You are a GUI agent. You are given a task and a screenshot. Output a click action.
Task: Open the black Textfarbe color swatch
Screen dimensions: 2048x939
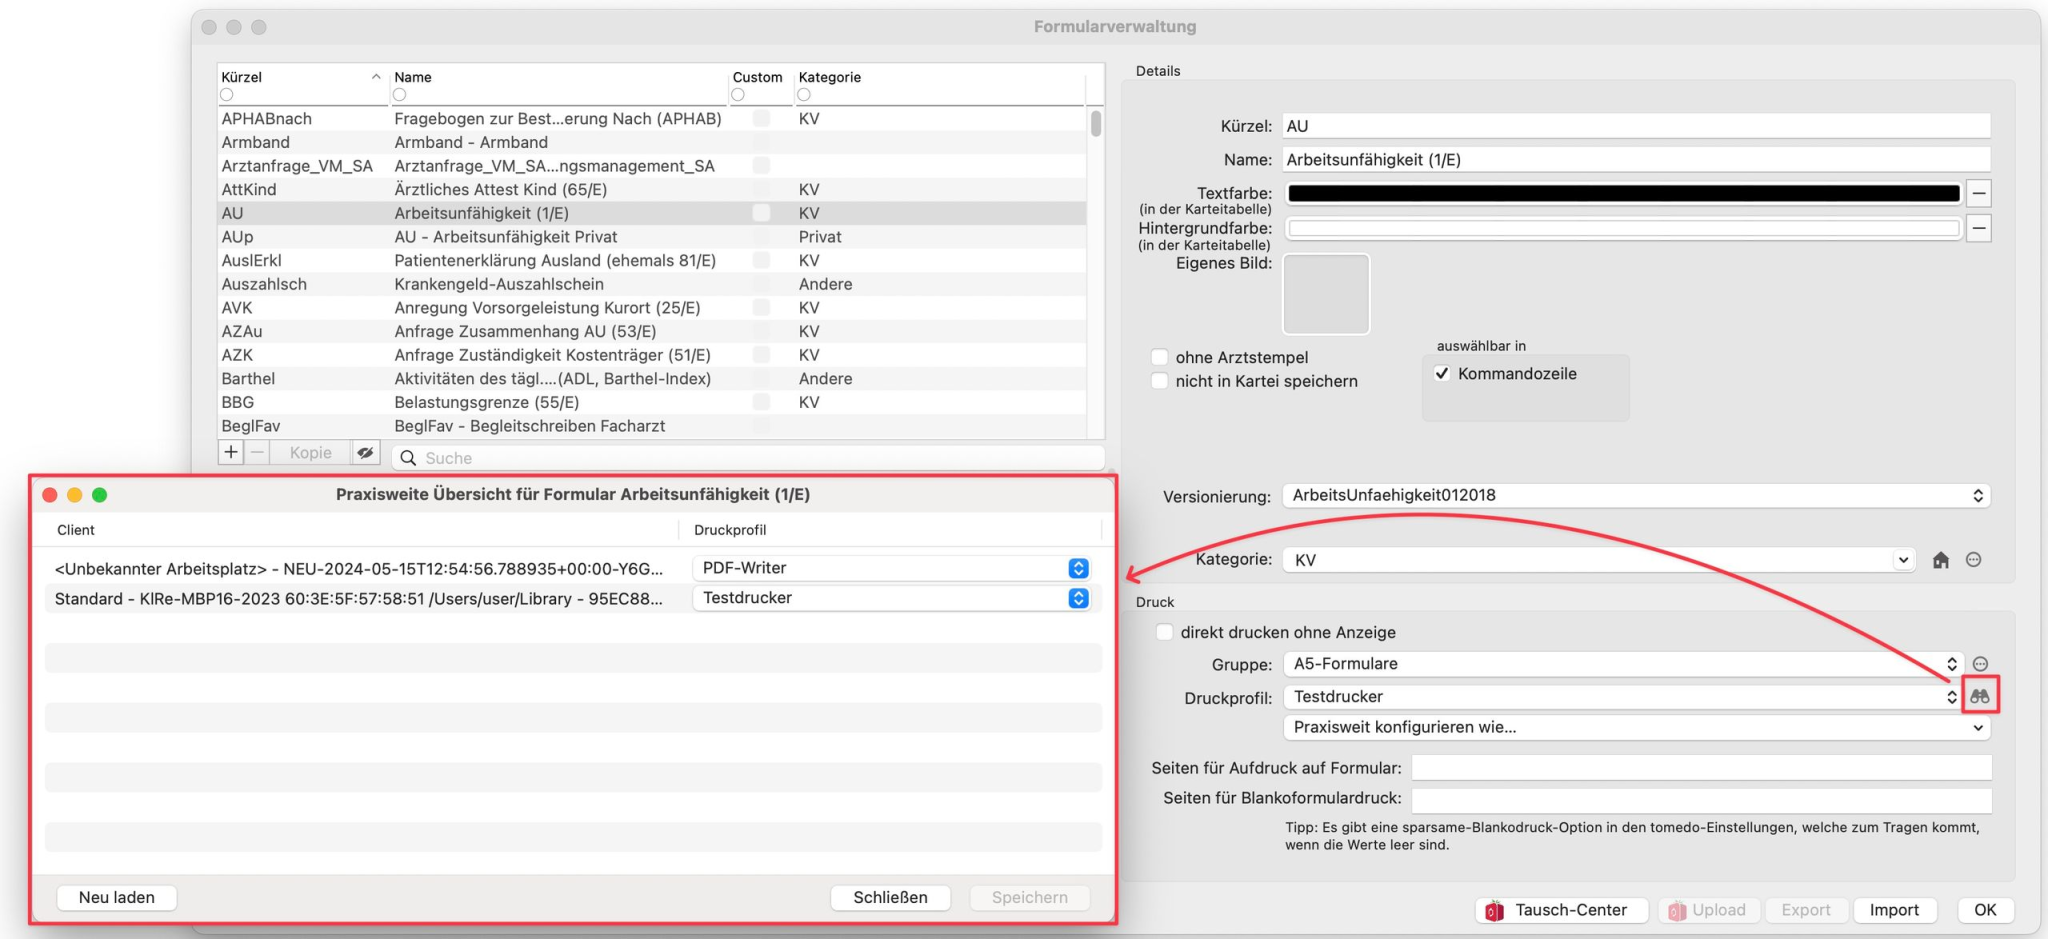click(1624, 193)
